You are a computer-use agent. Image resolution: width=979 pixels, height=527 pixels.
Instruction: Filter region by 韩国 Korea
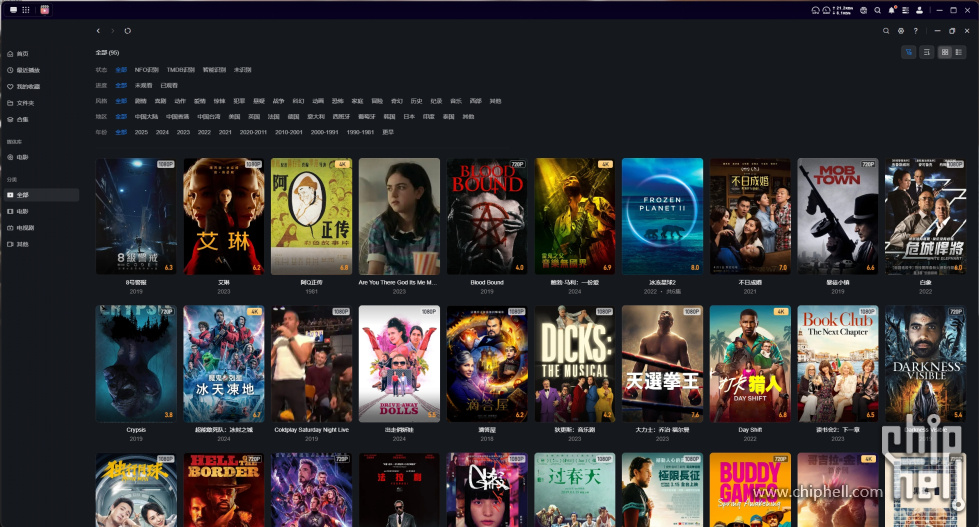click(389, 117)
